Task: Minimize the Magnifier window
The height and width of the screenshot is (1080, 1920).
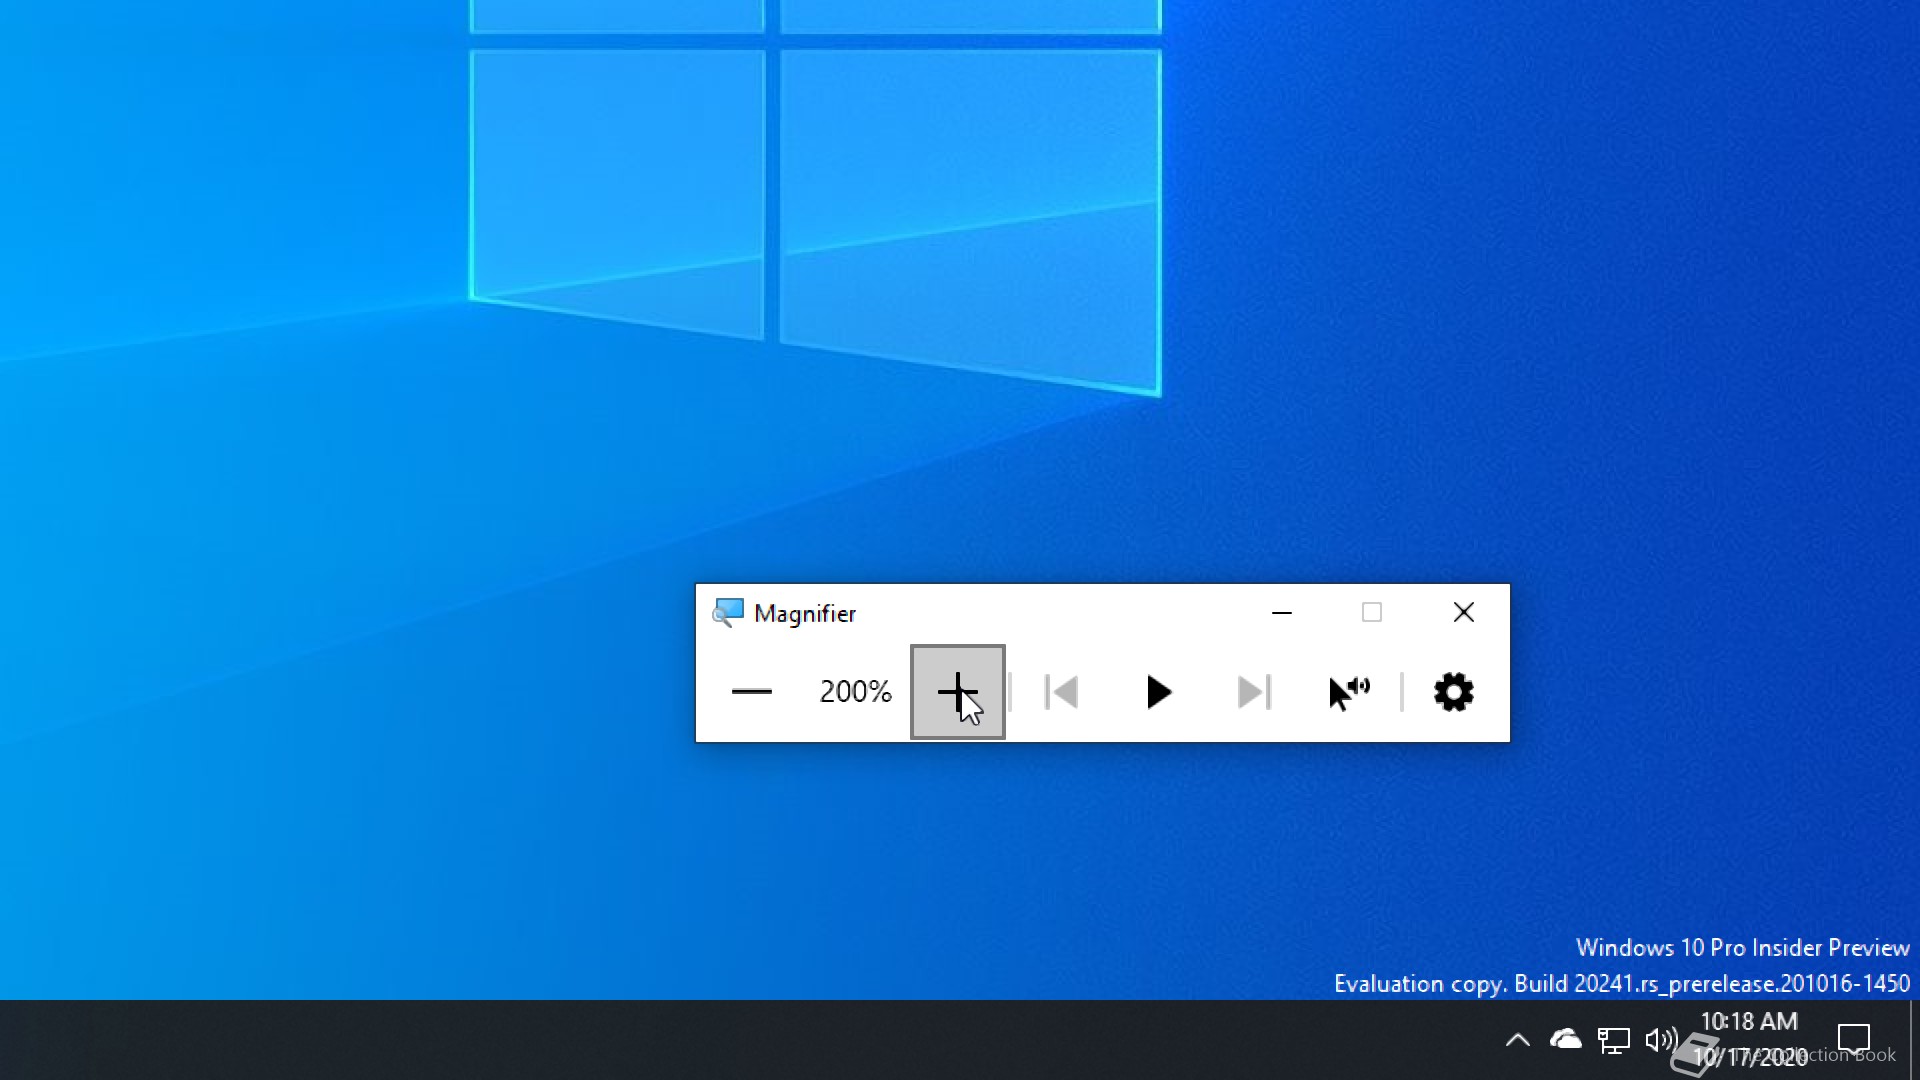Action: [1282, 613]
